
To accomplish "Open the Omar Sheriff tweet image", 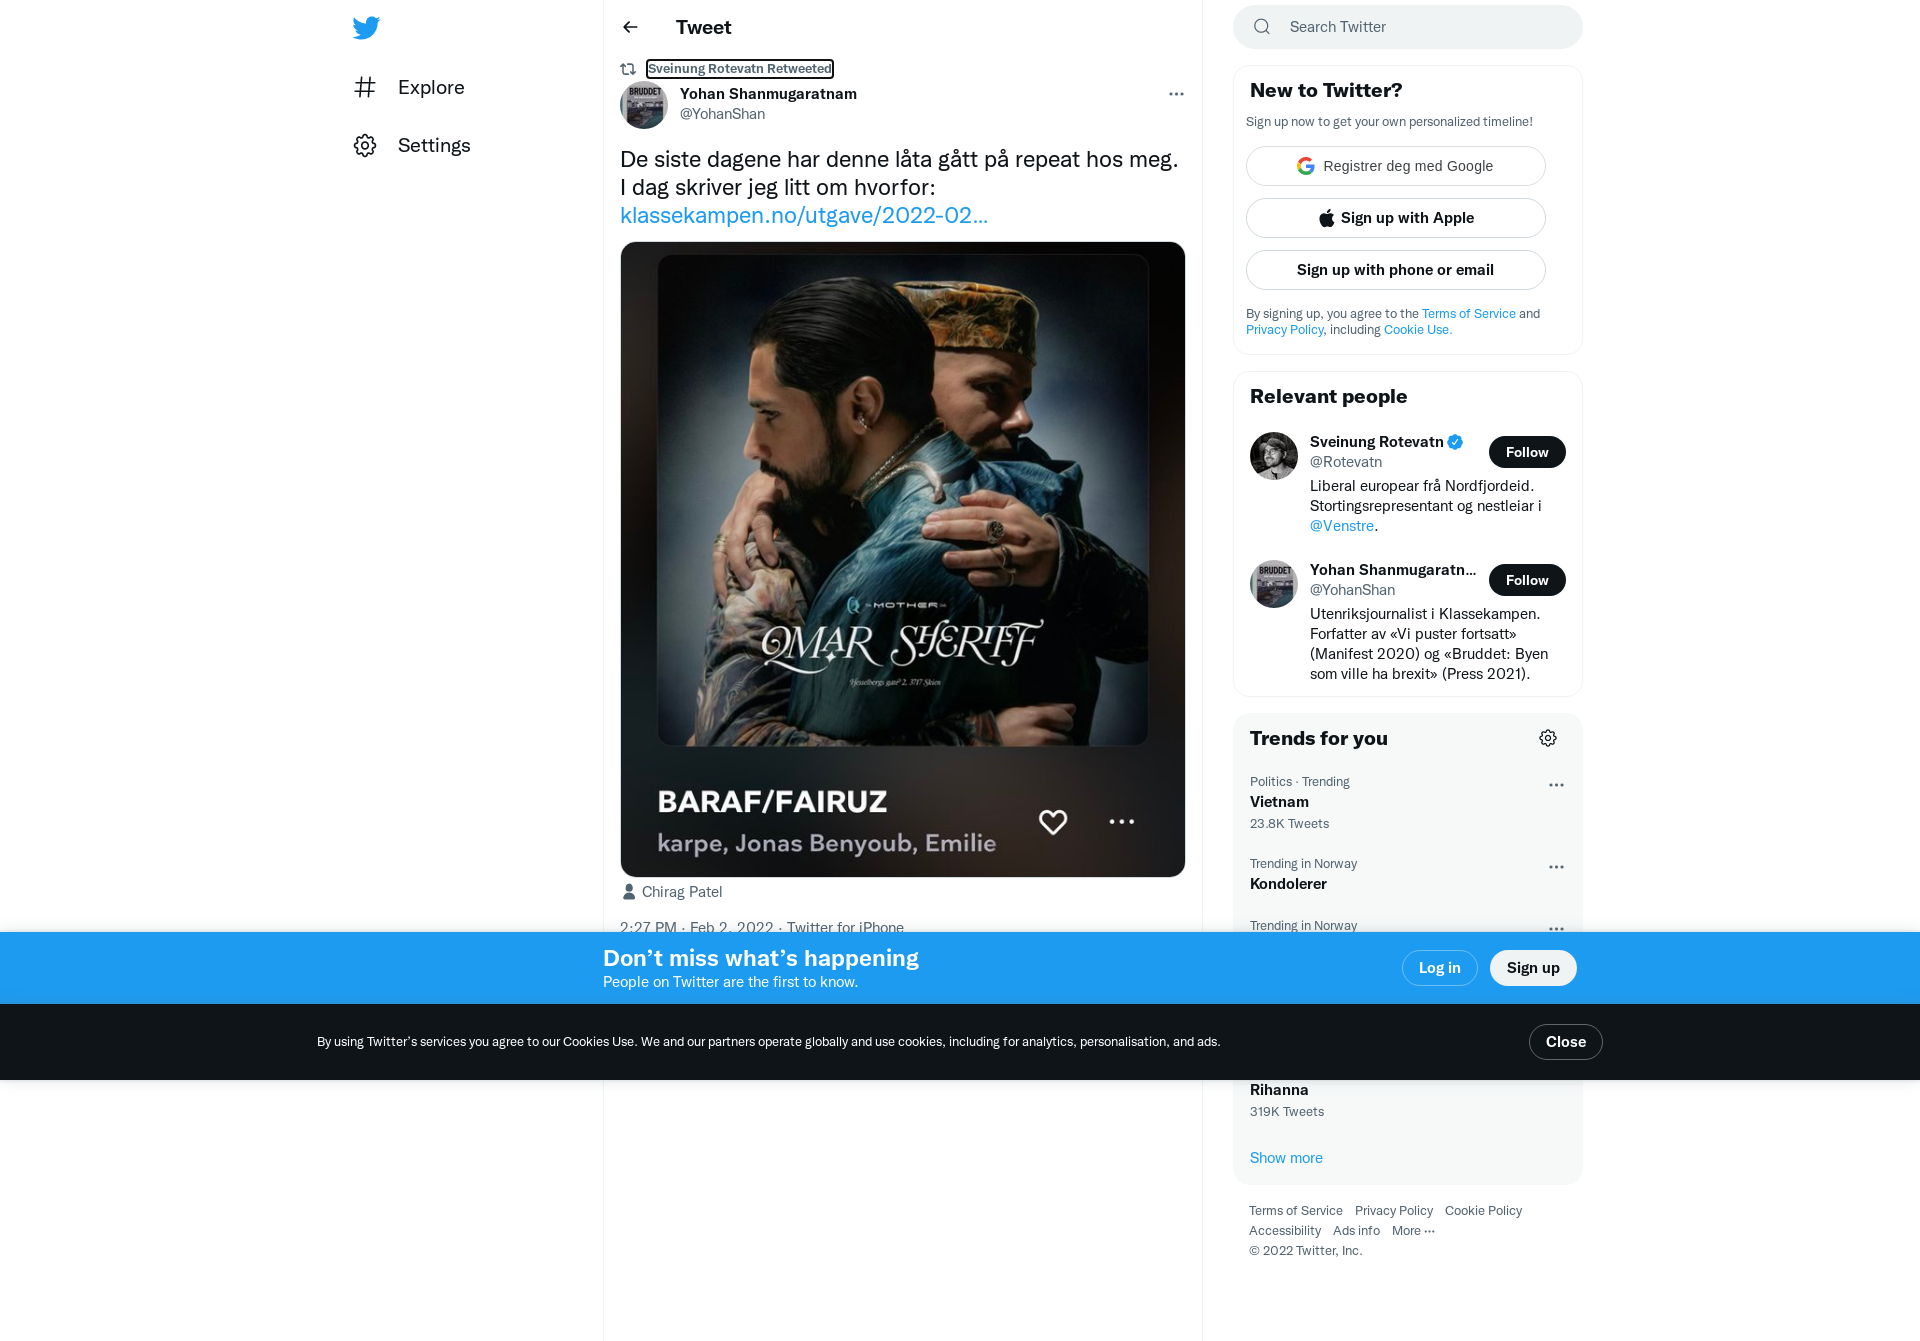I will point(903,559).
